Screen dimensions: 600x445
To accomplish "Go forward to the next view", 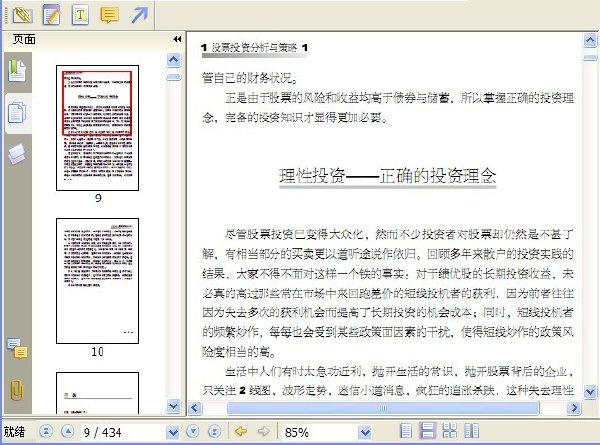I will click(263, 432).
